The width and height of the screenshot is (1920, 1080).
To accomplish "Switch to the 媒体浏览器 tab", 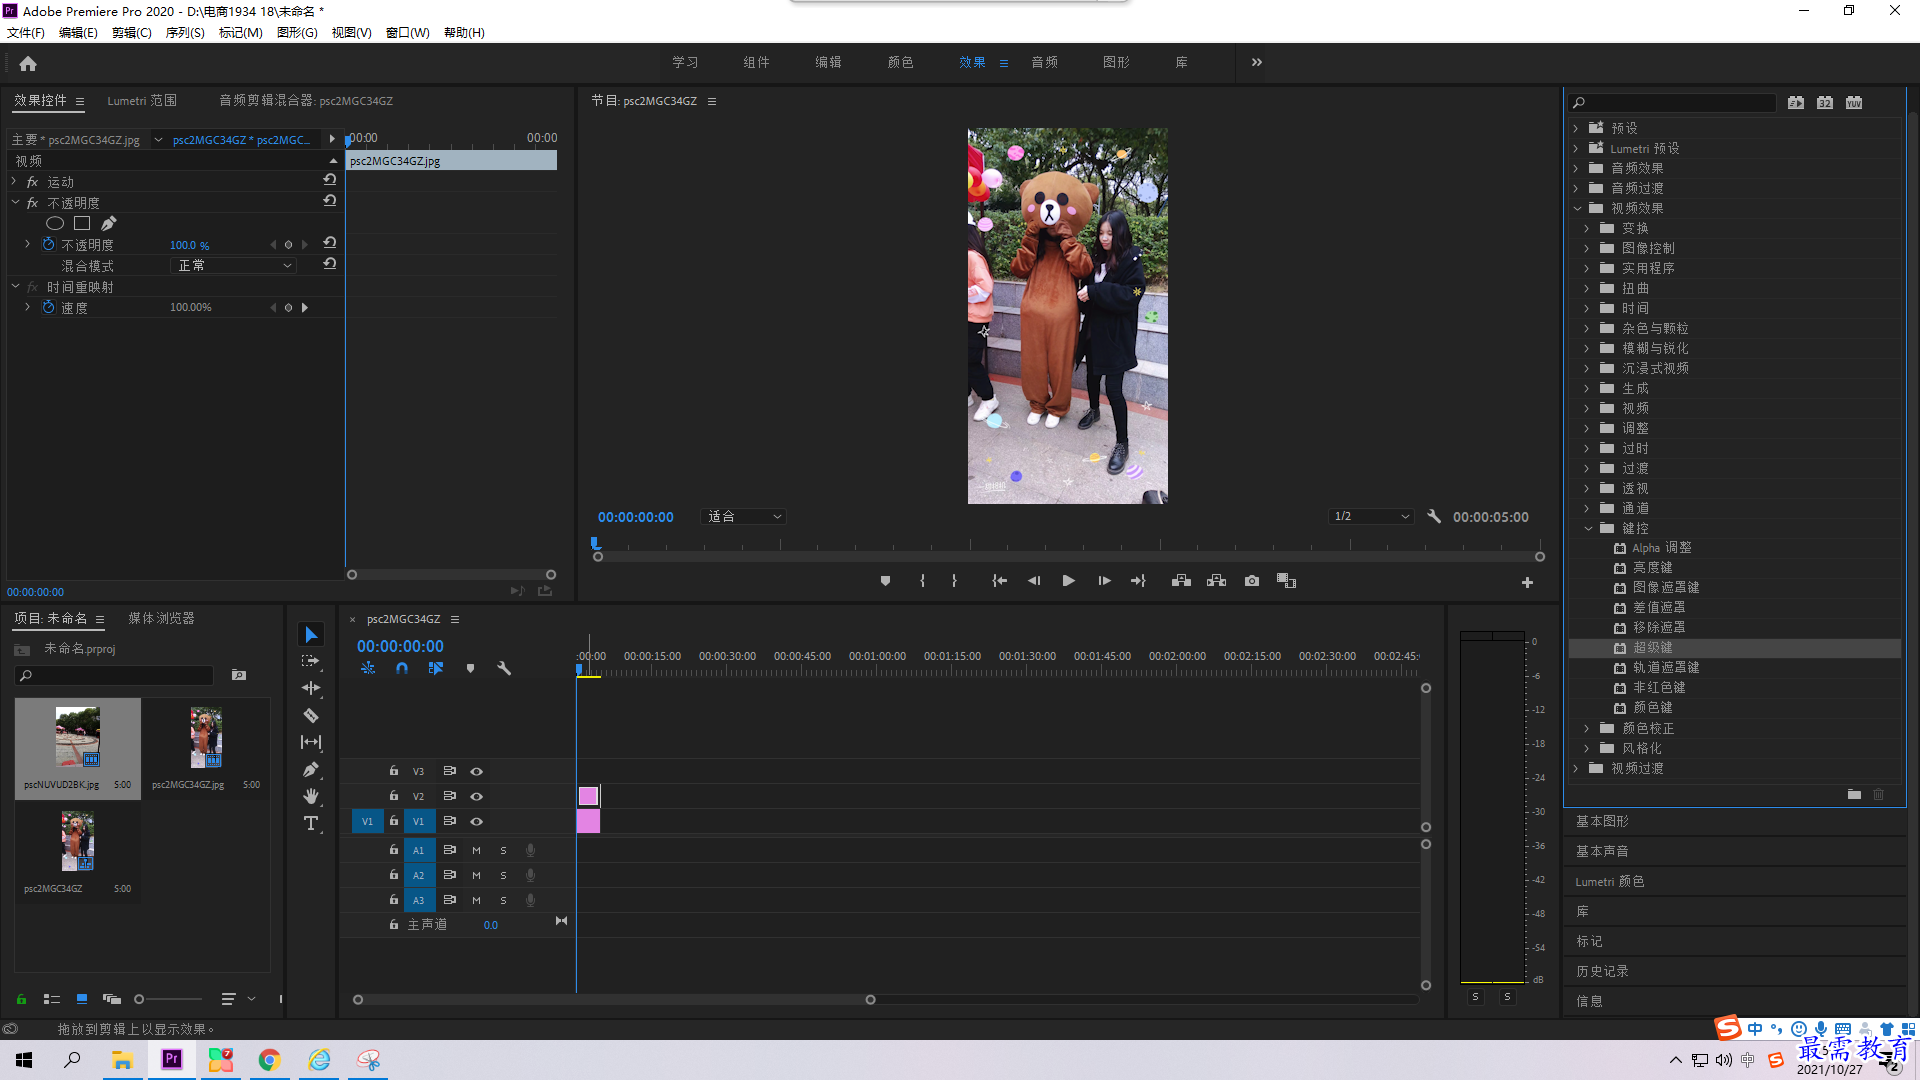I will click(161, 618).
